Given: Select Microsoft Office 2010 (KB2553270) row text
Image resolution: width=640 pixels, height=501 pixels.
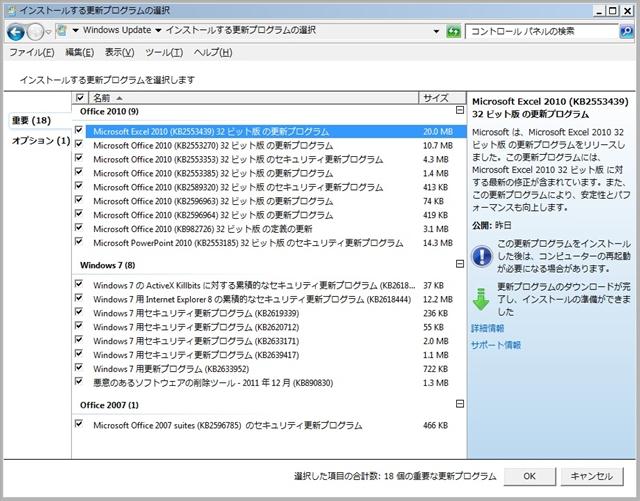Looking at the screenshot, I should click(x=213, y=146).
